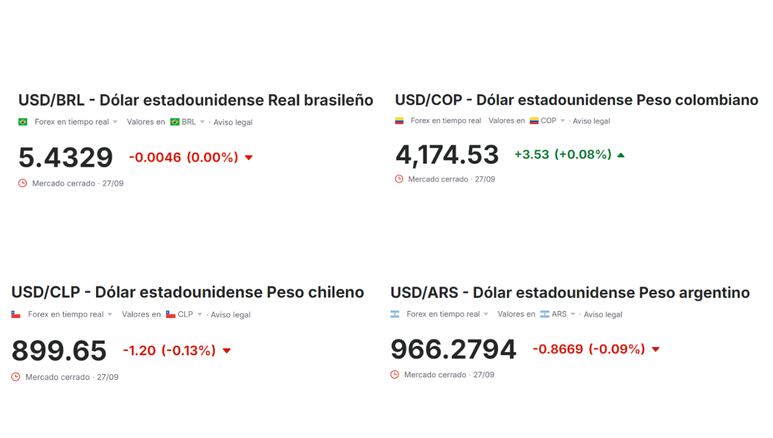Expand the Forex en tiempo real dropdown for USD/ARS

point(486,314)
